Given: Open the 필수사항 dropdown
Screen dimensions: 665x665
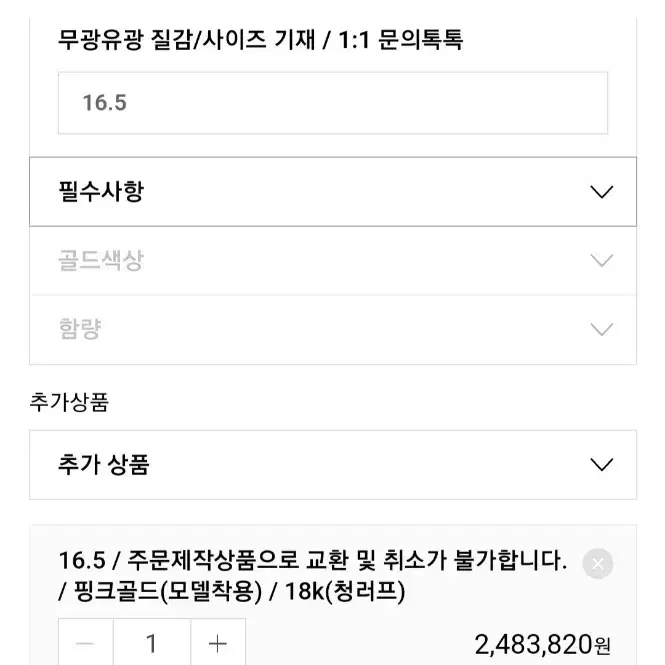Looking at the screenshot, I should [332, 192].
